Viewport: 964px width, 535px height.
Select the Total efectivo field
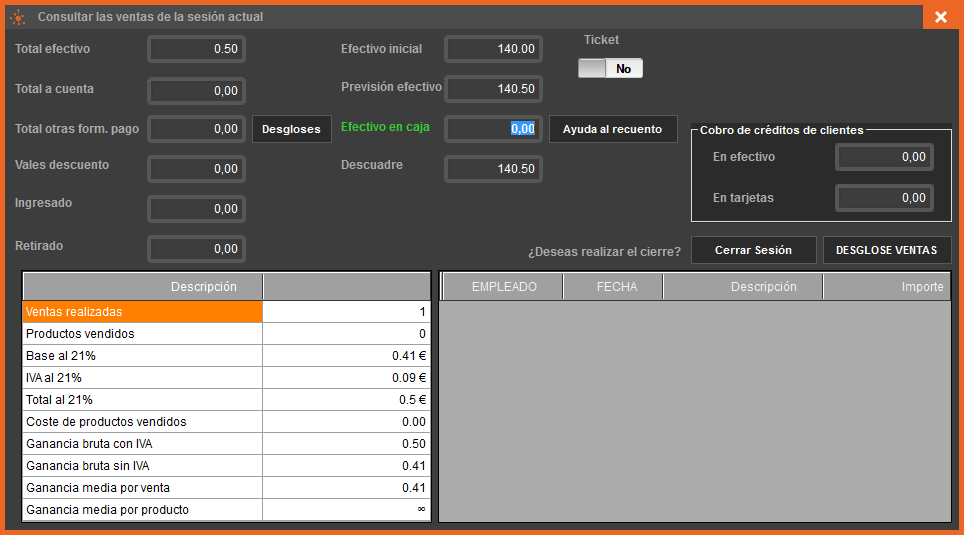tap(196, 49)
